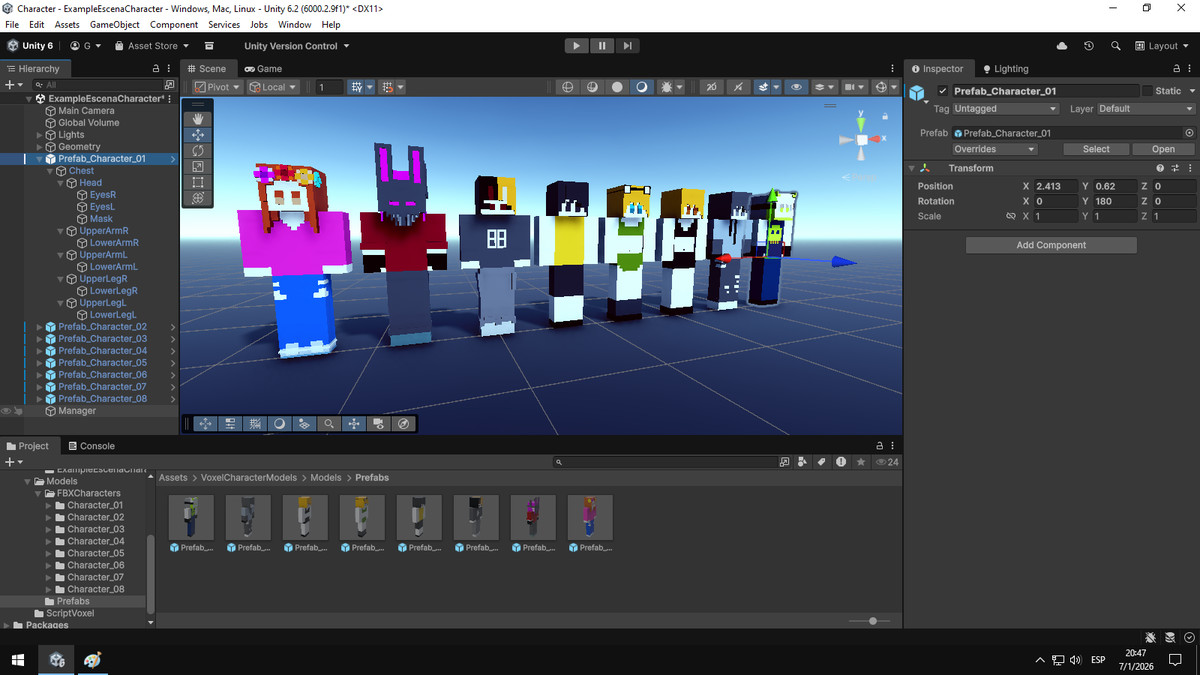The width and height of the screenshot is (1200, 675).
Task: Open the Tag dropdown in the Inspector
Action: (1003, 108)
